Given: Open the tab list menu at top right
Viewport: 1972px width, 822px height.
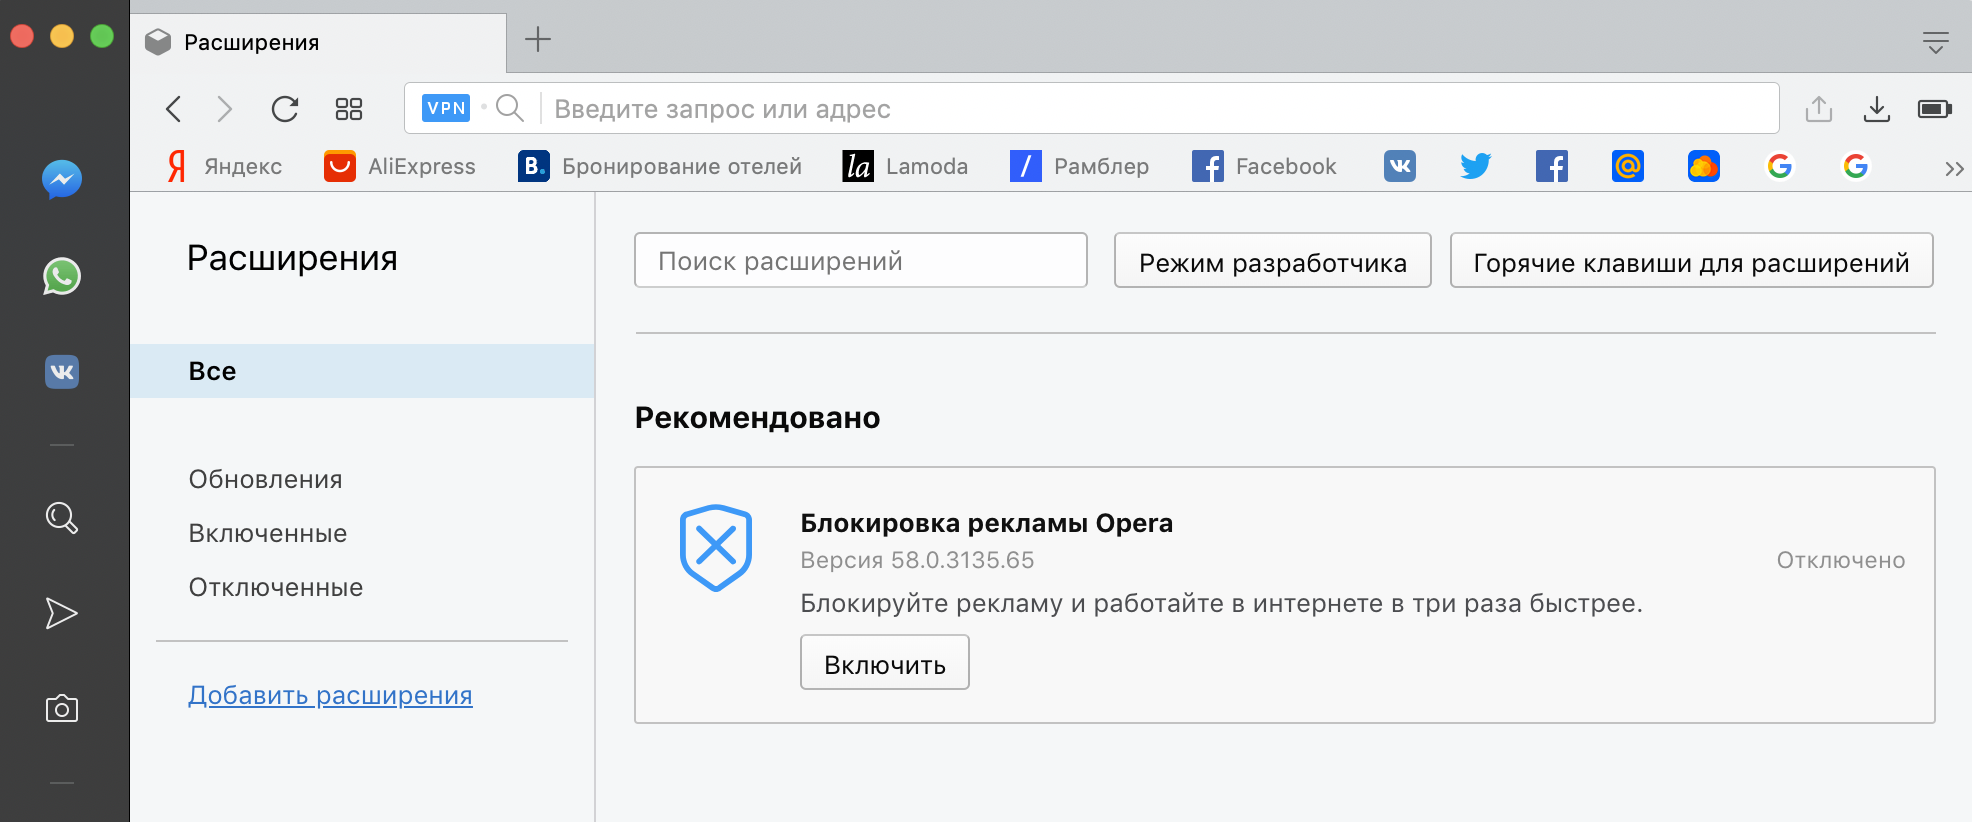Looking at the screenshot, I should pos(1935,42).
